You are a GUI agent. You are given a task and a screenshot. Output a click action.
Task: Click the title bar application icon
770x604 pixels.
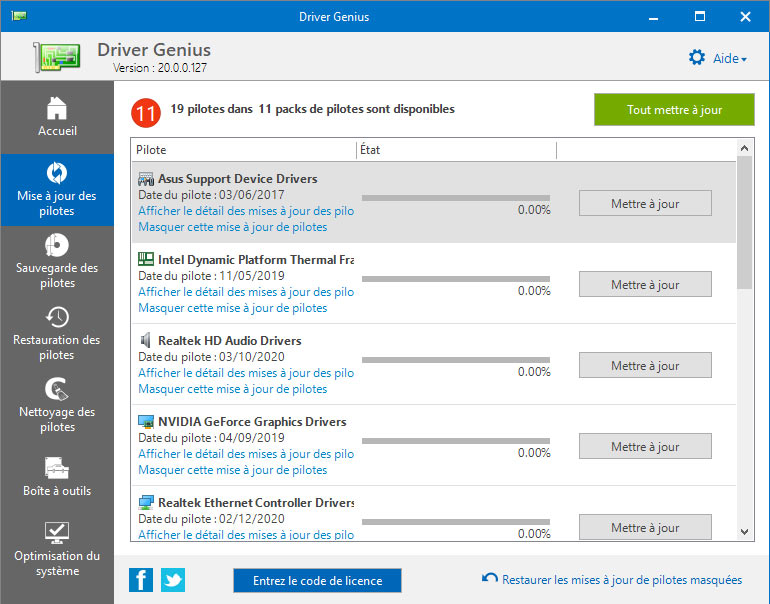click(x=19, y=16)
